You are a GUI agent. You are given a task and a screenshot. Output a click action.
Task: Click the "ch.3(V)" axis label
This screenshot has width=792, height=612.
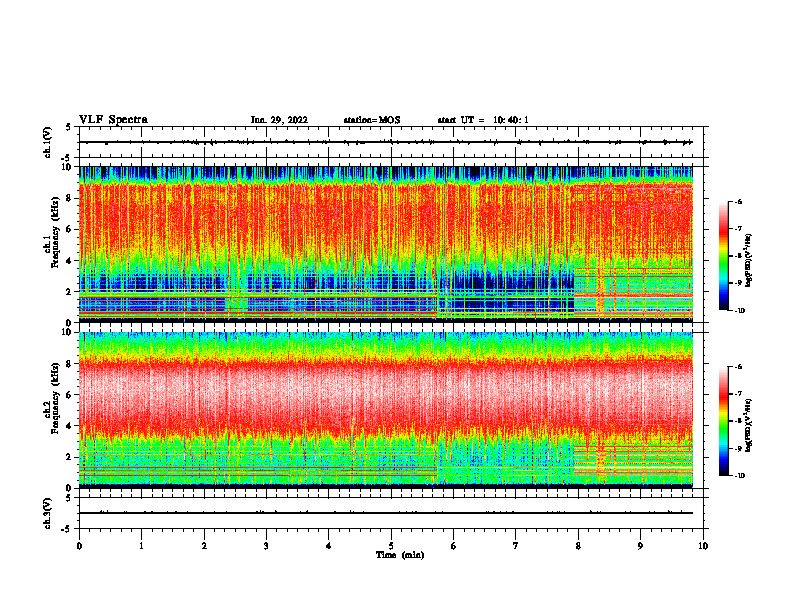click(x=47, y=513)
